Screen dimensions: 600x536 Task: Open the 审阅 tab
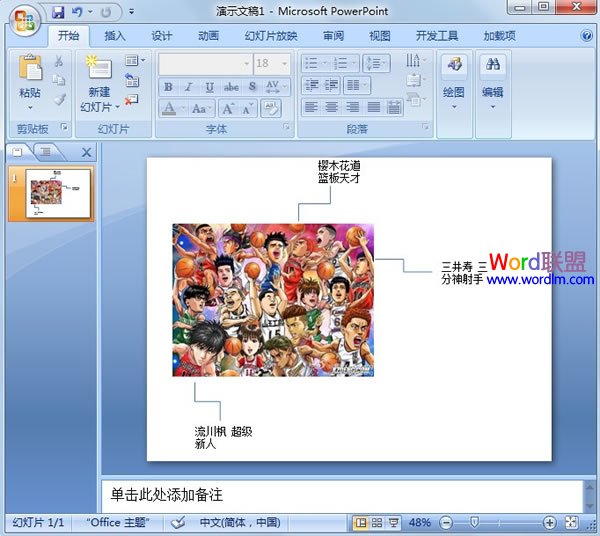click(334, 36)
